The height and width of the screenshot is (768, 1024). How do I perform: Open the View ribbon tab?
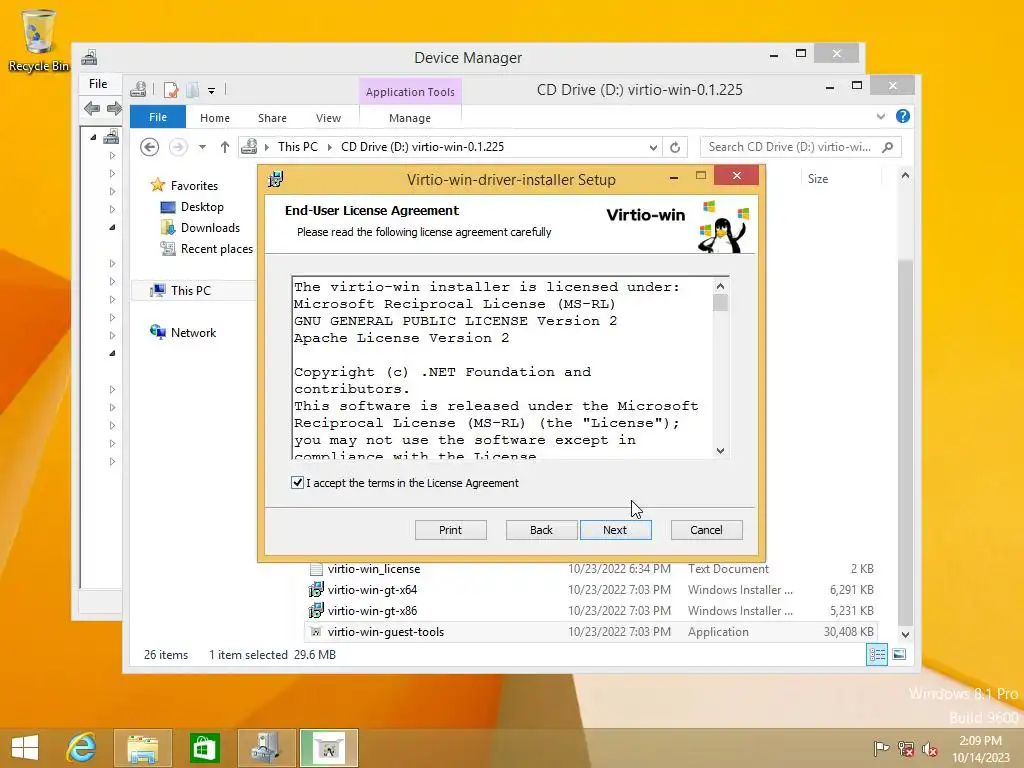328,118
